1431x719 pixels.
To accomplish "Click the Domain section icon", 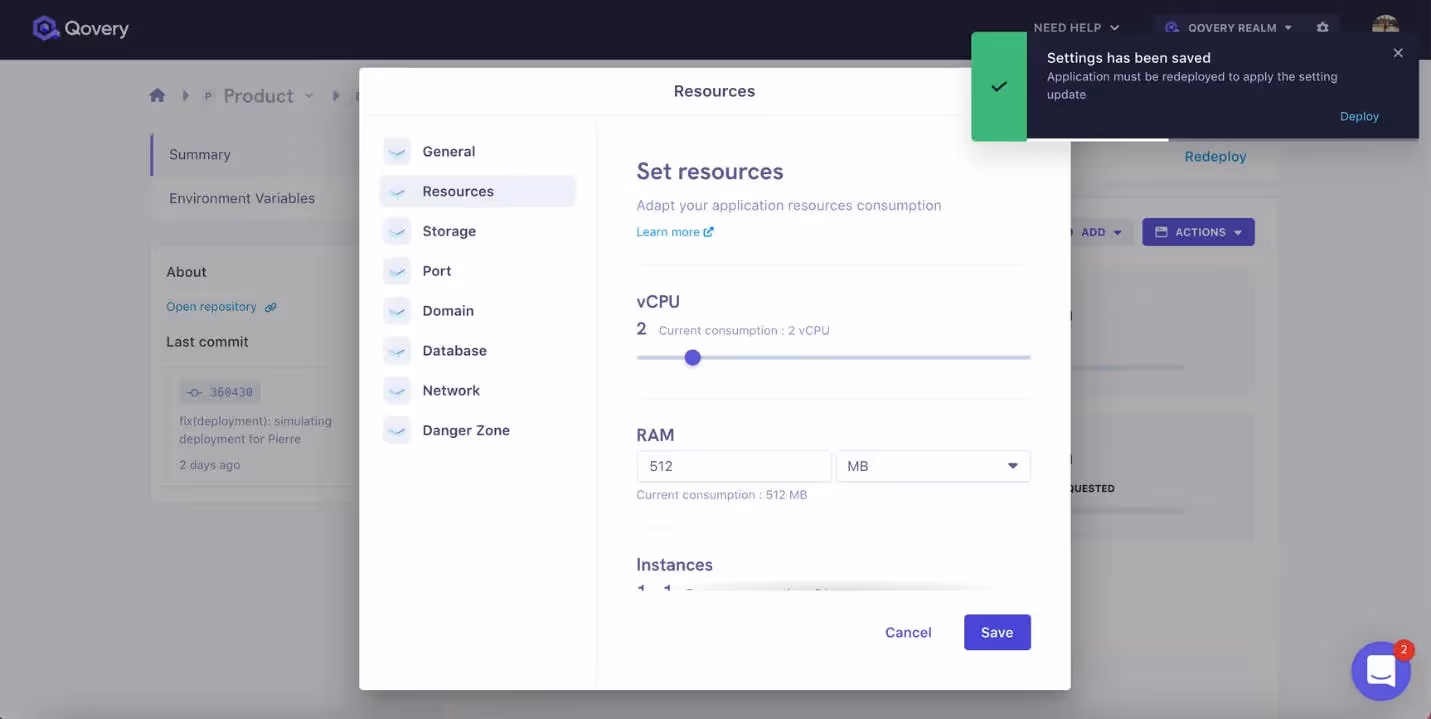I will pos(397,311).
